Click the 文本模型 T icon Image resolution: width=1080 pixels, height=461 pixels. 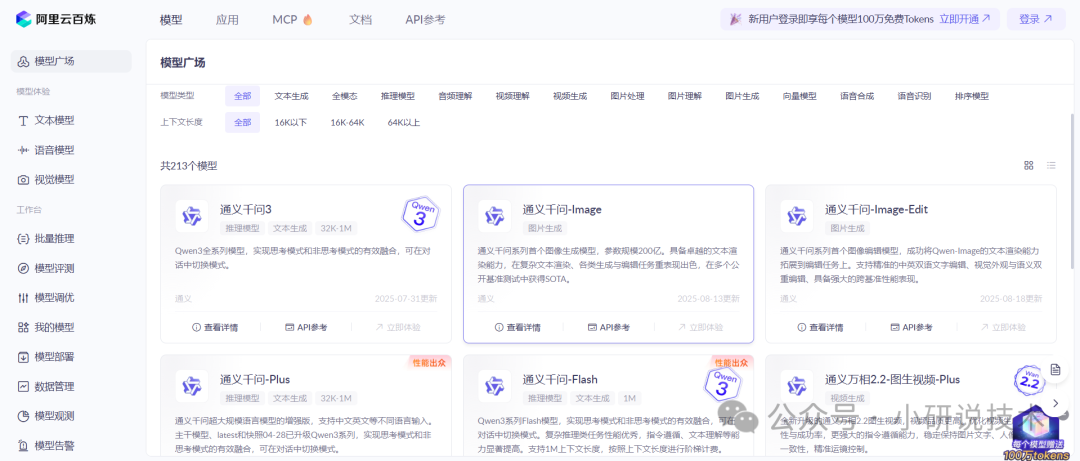pos(23,120)
